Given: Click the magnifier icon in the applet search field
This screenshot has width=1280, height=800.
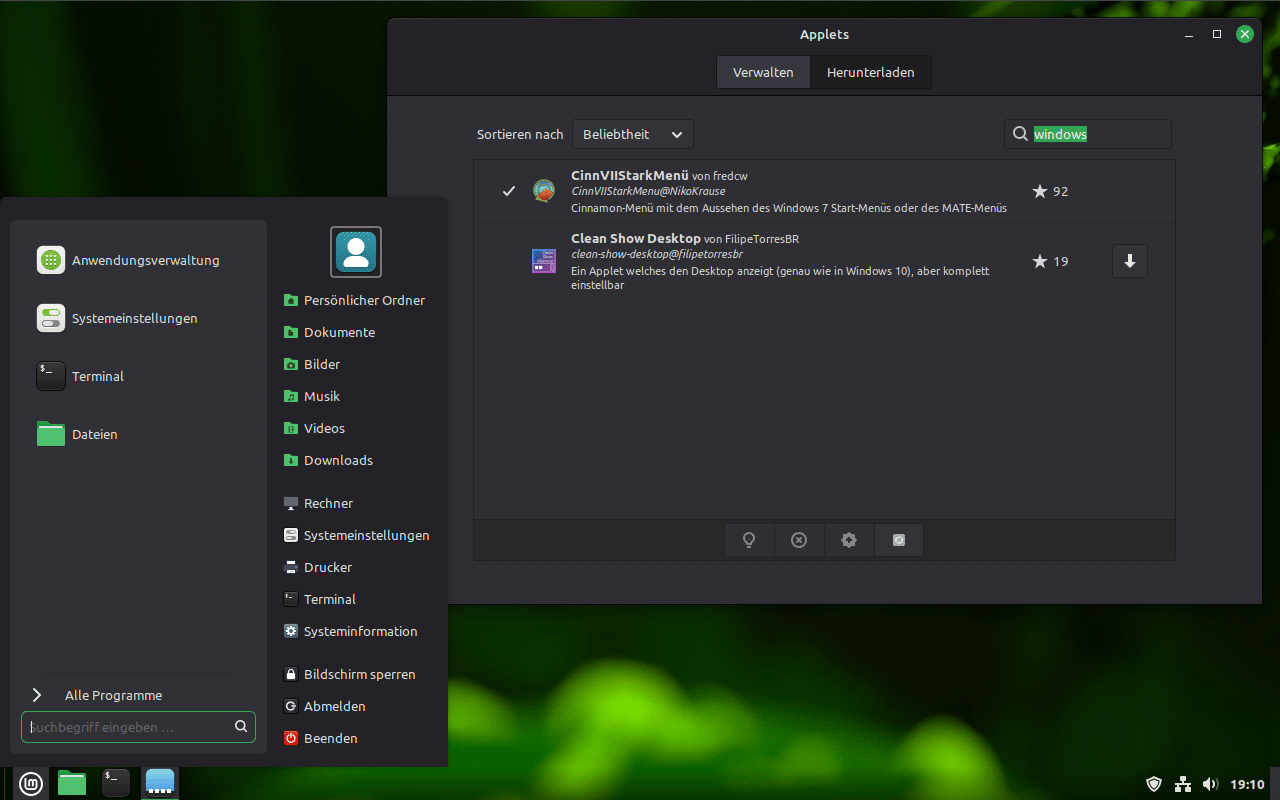Looking at the screenshot, I should (x=1019, y=133).
